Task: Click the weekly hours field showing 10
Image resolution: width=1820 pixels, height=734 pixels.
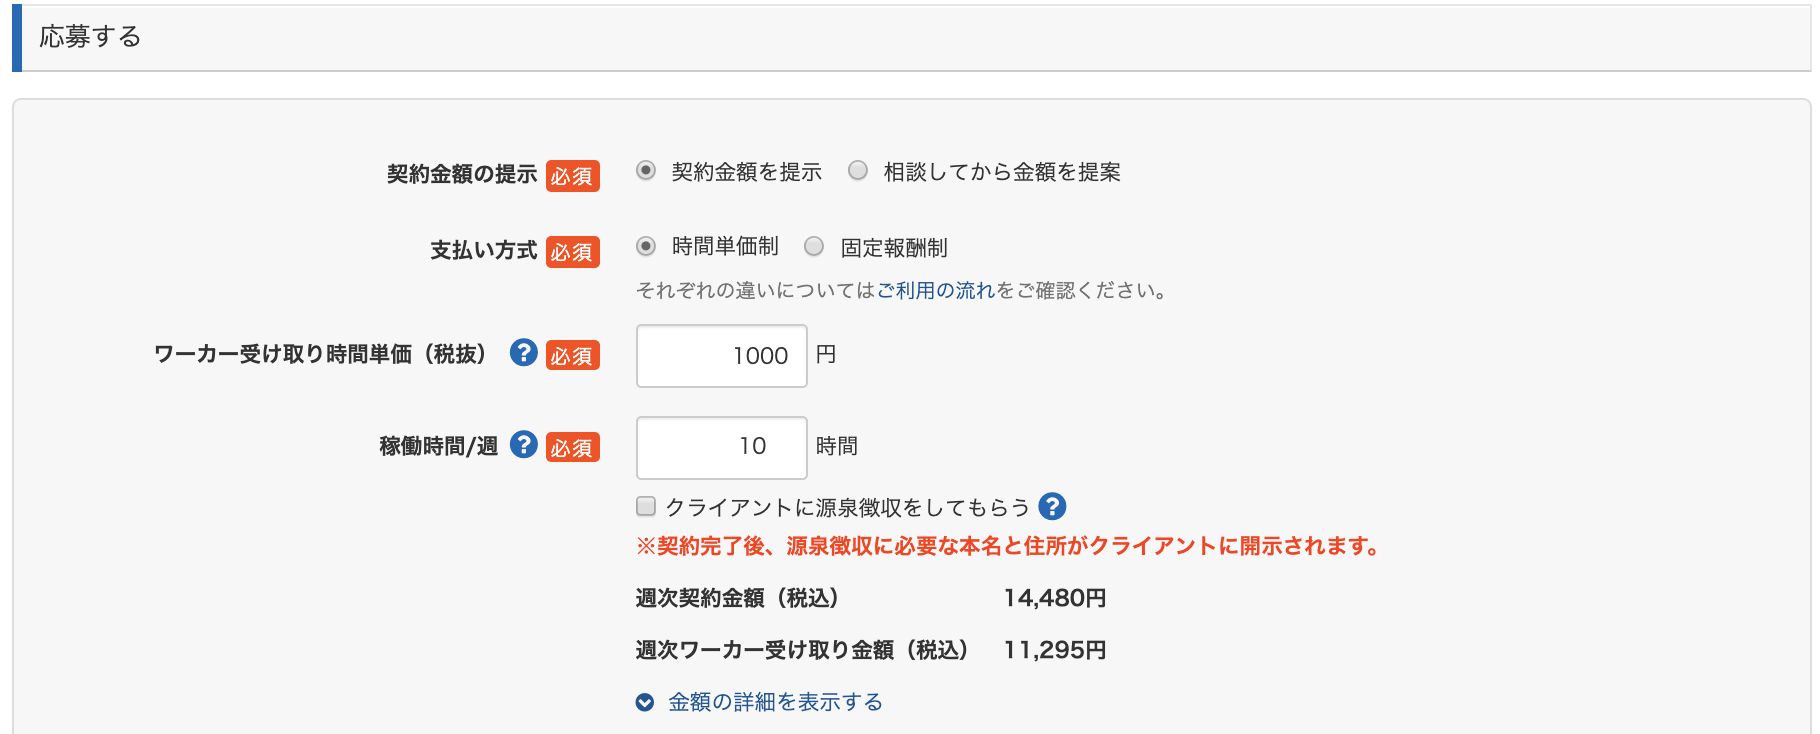Action: click(721, 447)
